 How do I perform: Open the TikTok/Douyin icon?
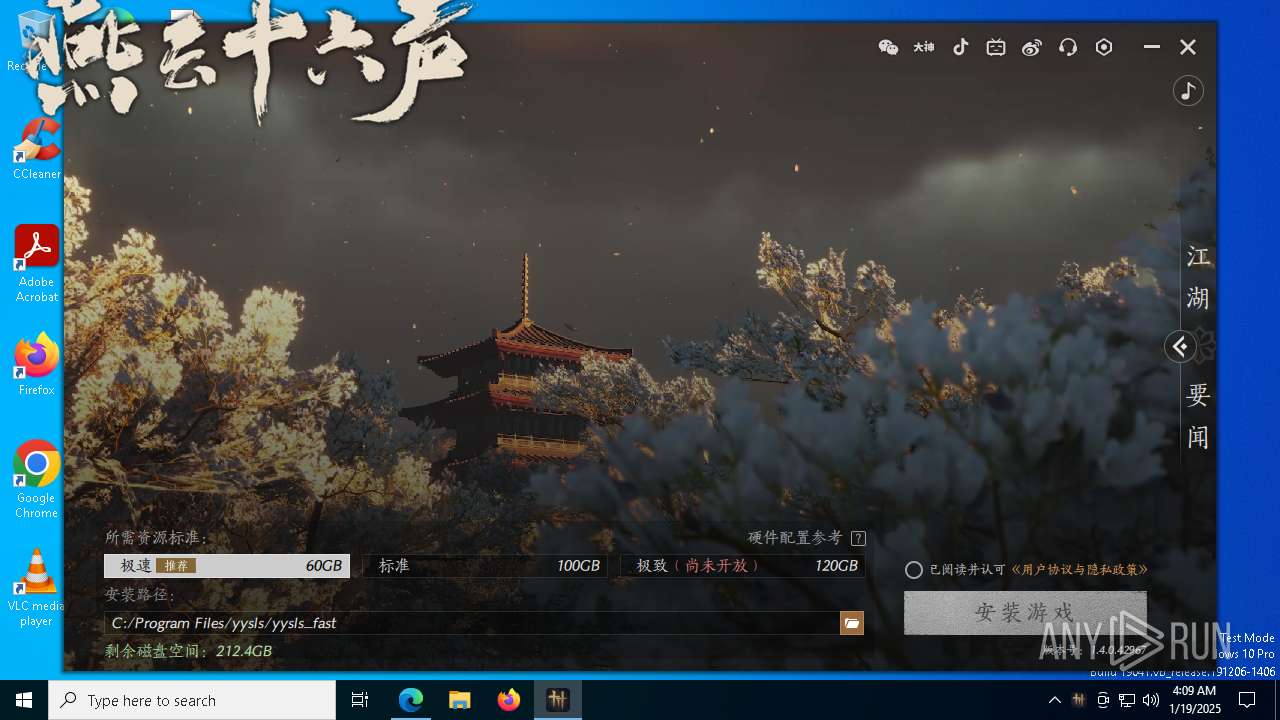coord(960,47)
